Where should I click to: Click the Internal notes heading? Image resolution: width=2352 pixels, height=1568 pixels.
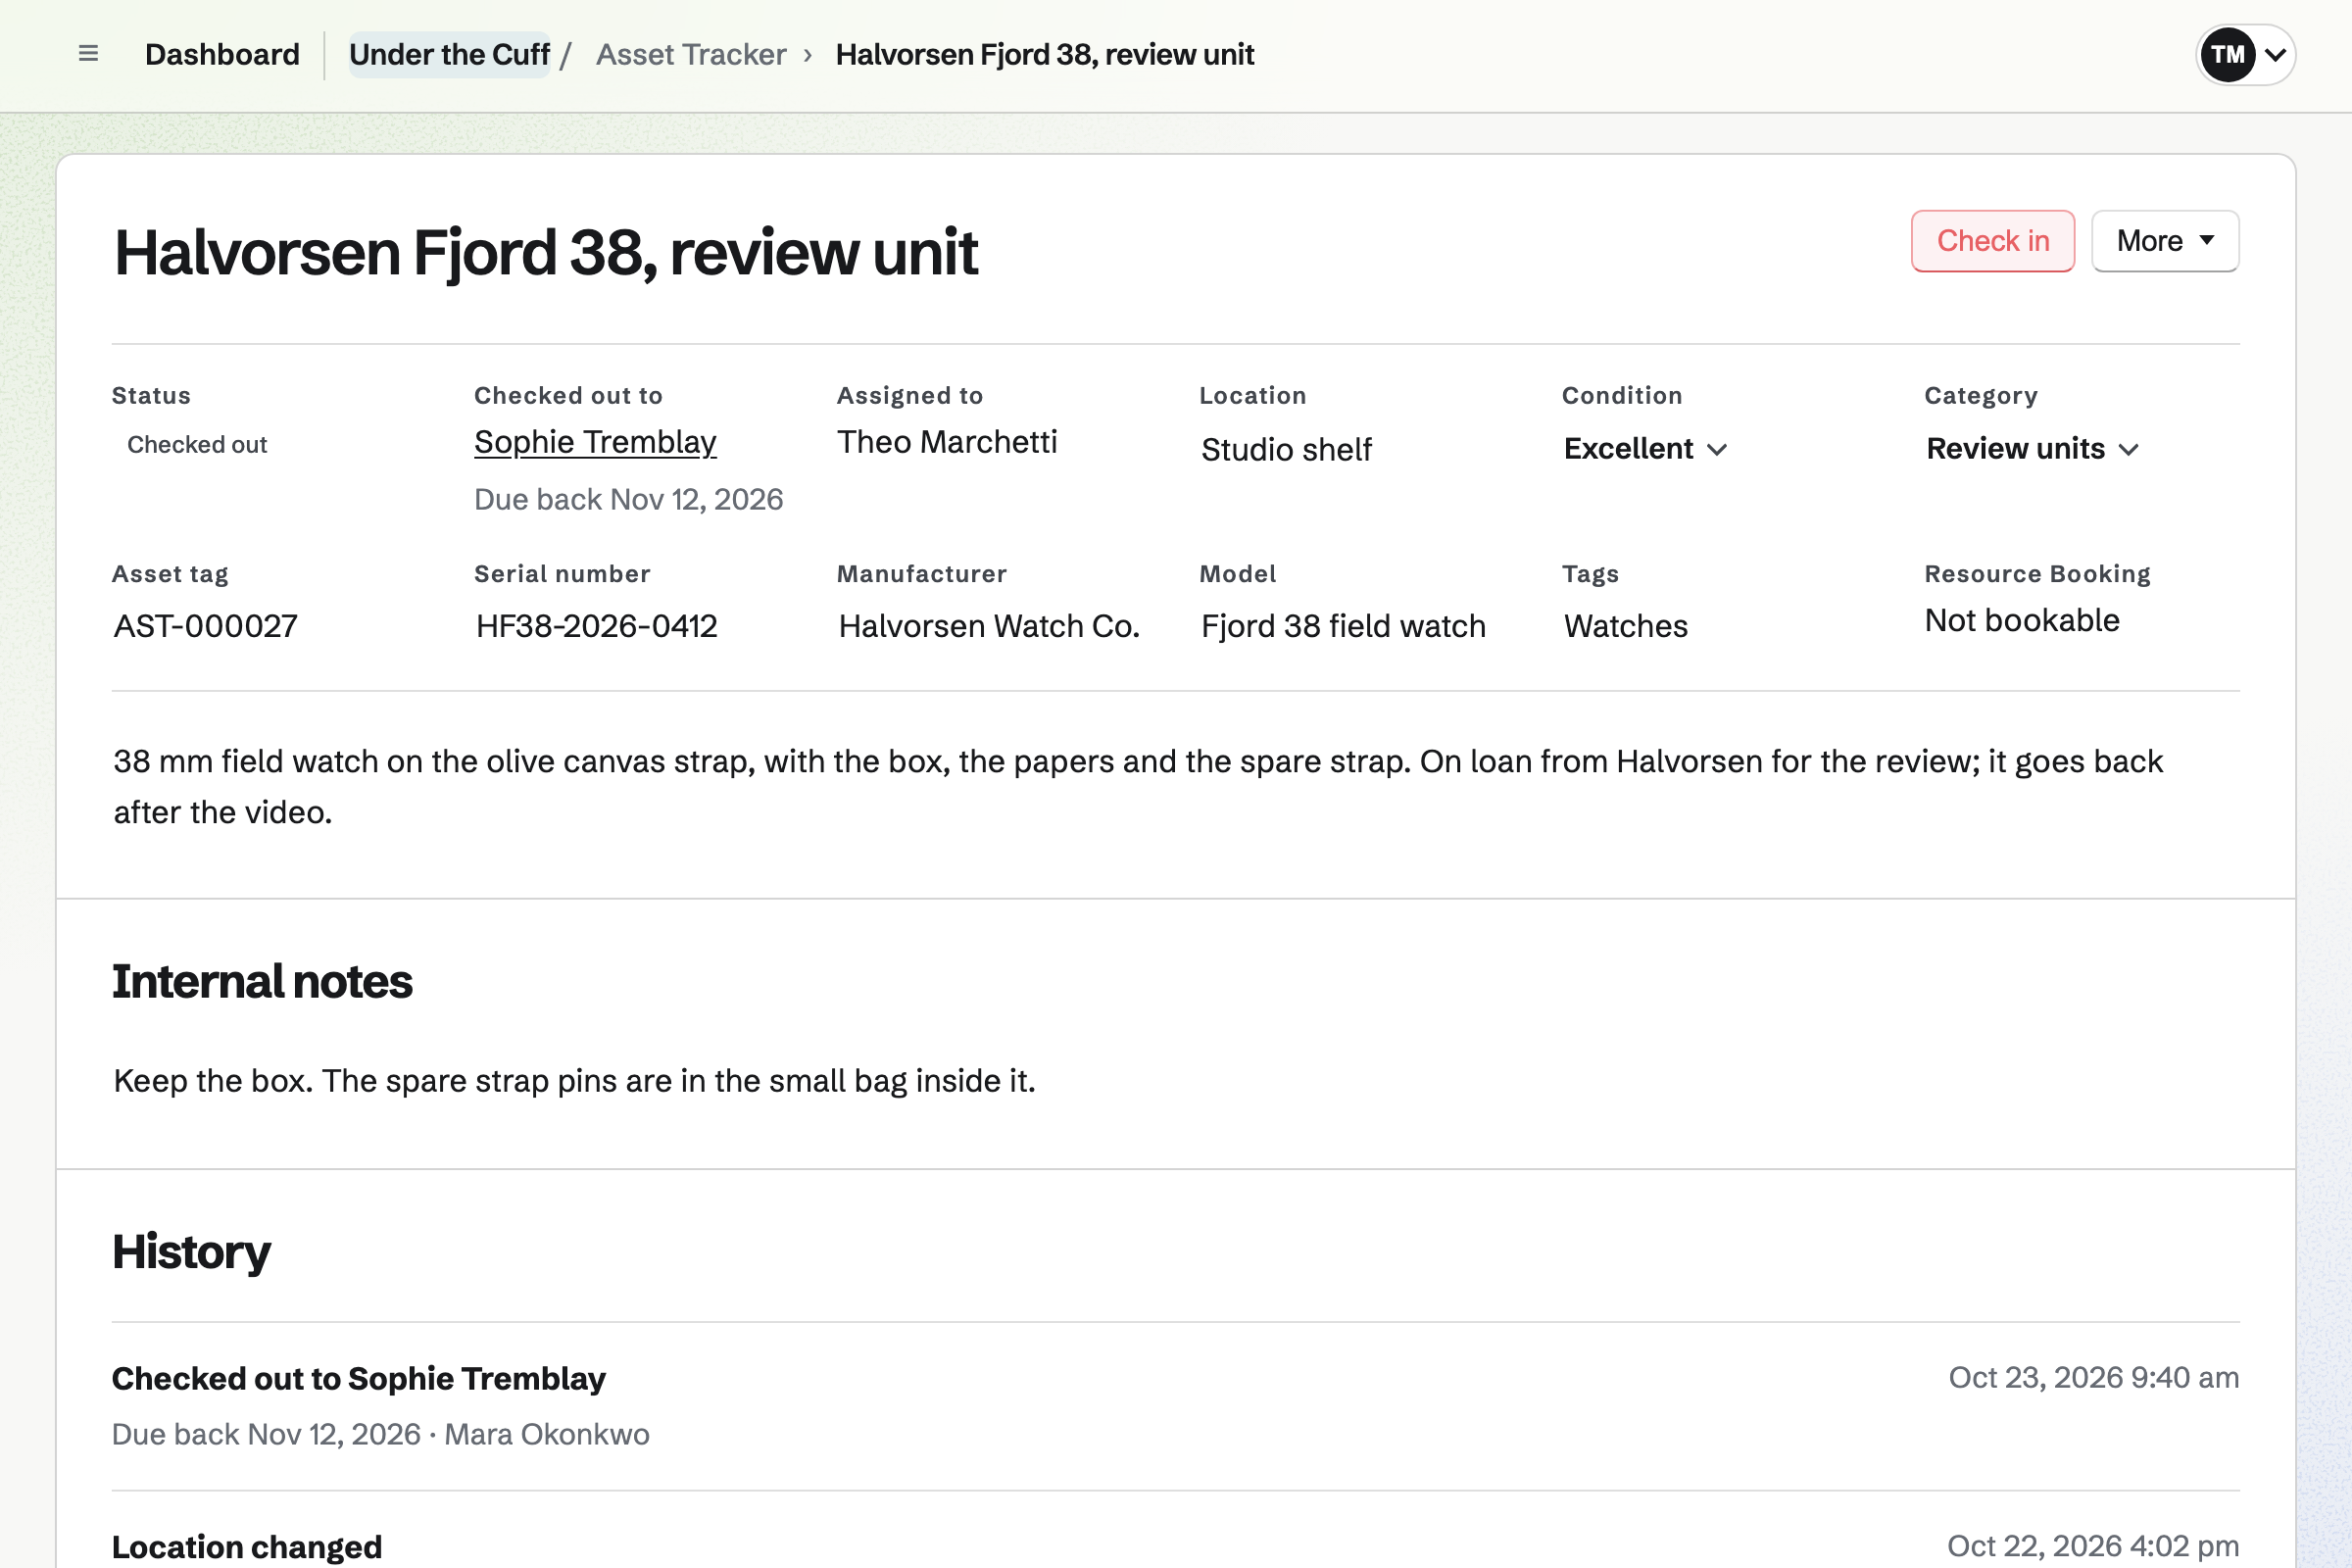click(x=262, y=982)
